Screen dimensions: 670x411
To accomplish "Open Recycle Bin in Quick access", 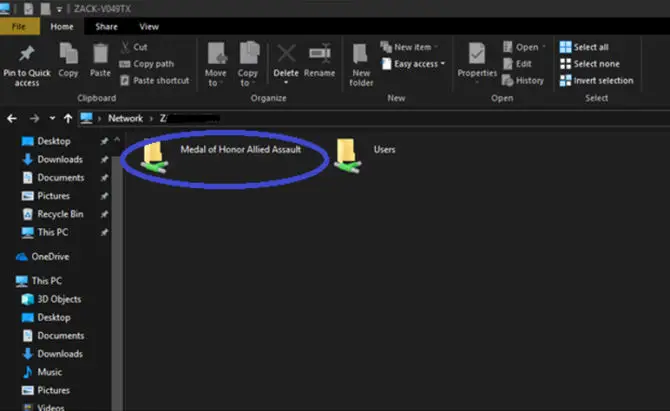I will pyautogui.click(x=52, y=214).
